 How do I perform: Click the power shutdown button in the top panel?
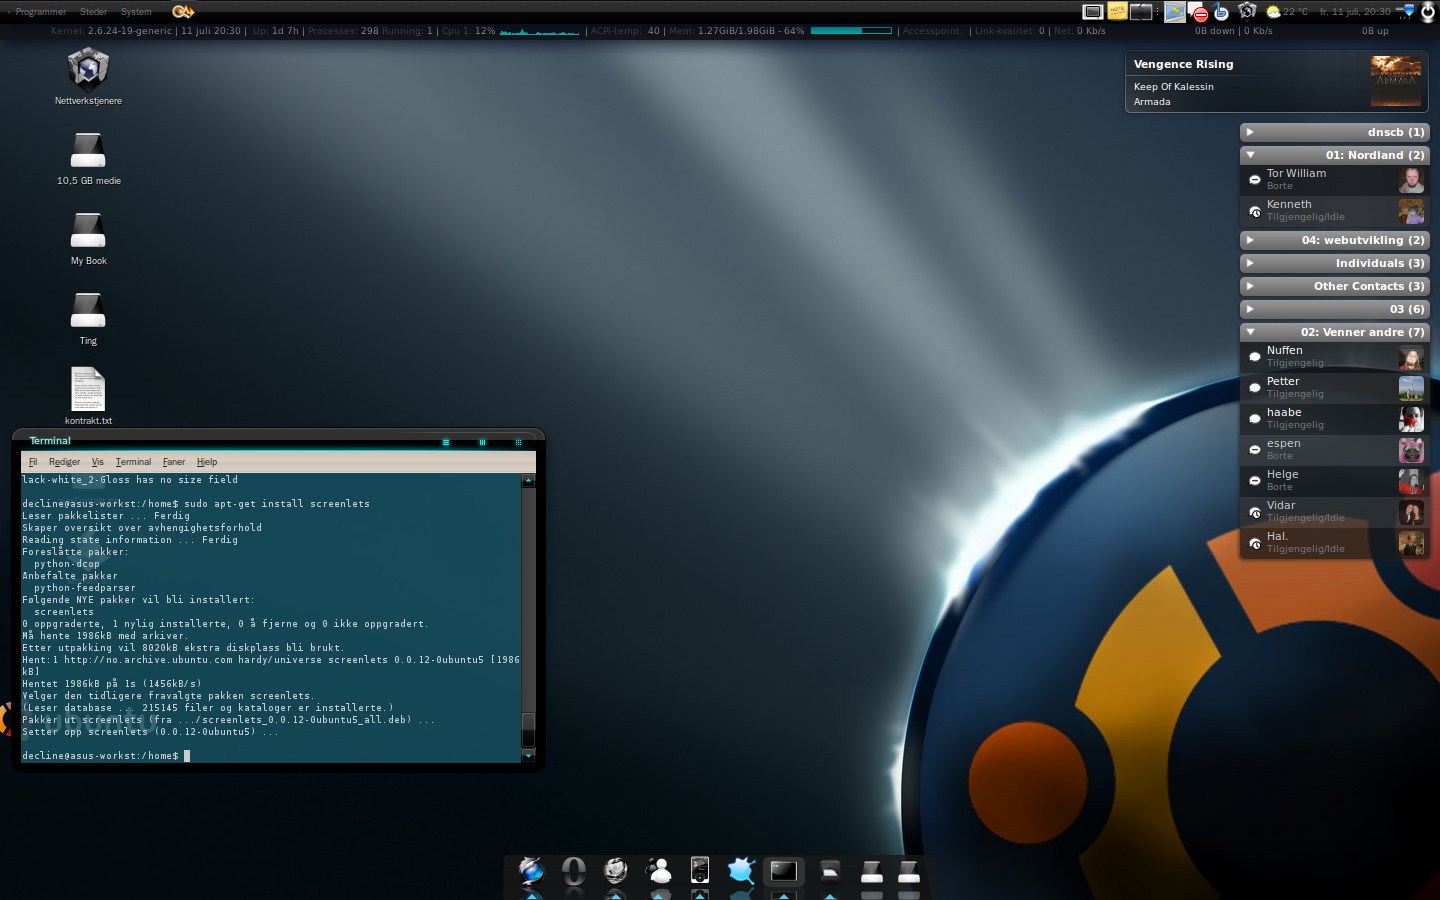pos(1430,12)
